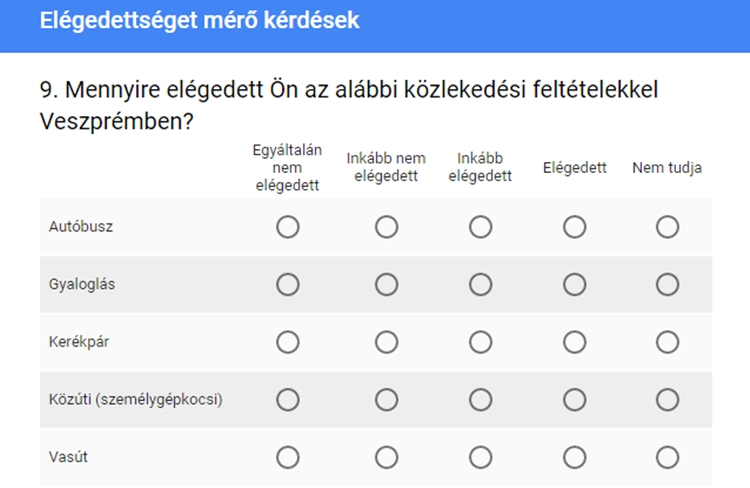
Task: Select 'Inkább elégedett' in the Kerékpár row
Action: [480, 343]
